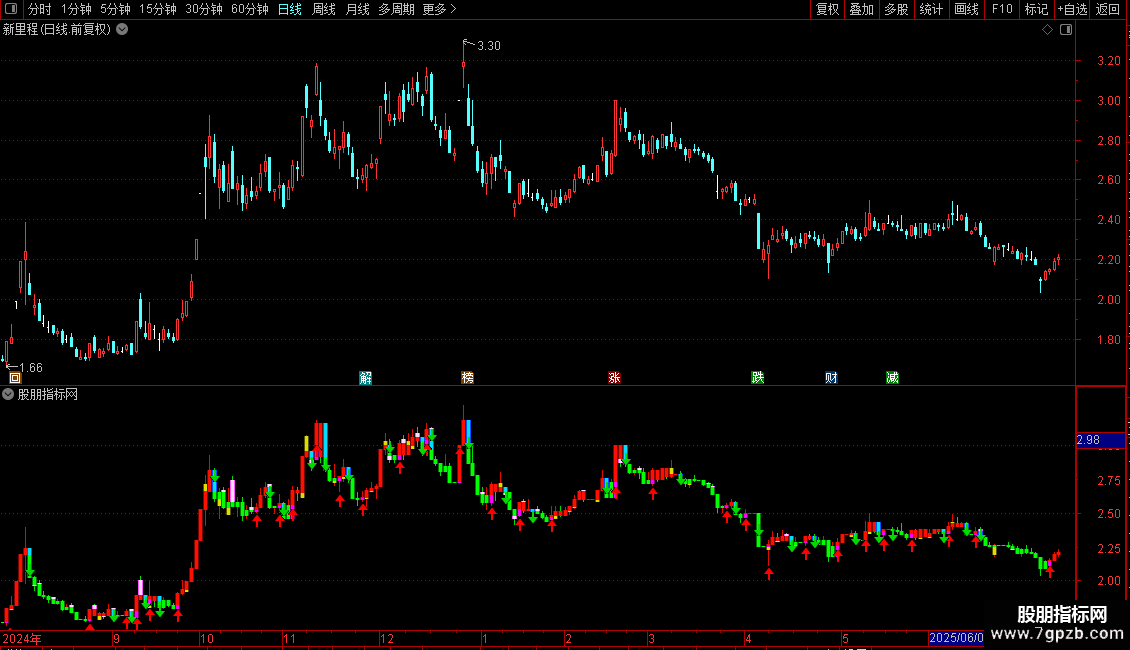Click the 减 event marker on chart
Viewport: 1130px width, 650px height.
tap(892, 378)
